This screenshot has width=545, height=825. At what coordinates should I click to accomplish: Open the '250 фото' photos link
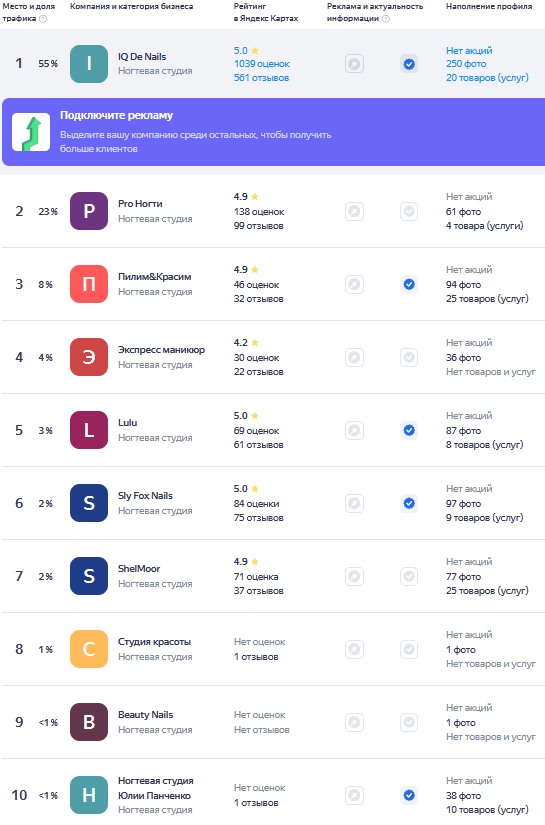pyautogui.click(x=466, y=64)
